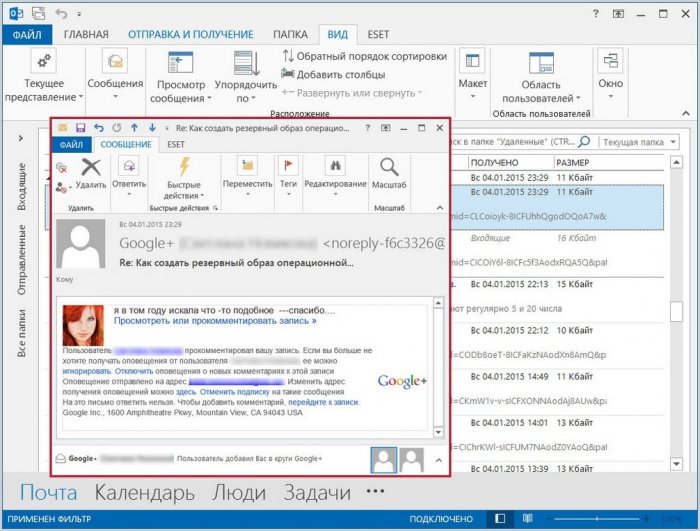Adjust the zoom slider in status bar

596,519
